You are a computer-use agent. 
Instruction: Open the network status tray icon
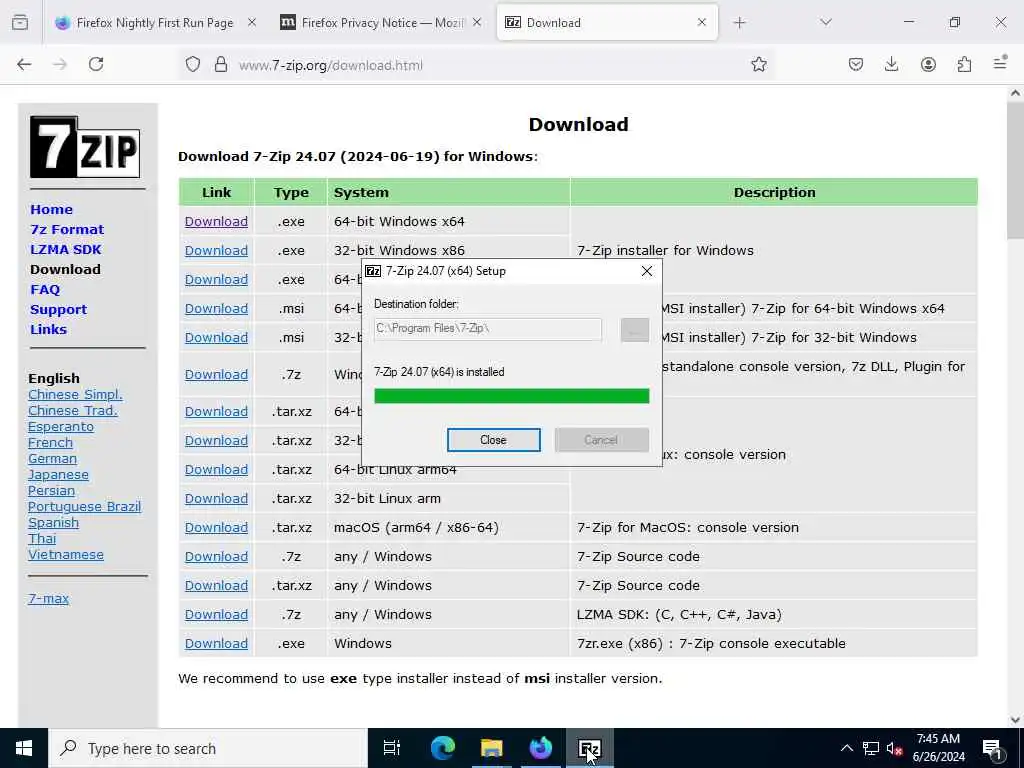click(x=871, y=748)
